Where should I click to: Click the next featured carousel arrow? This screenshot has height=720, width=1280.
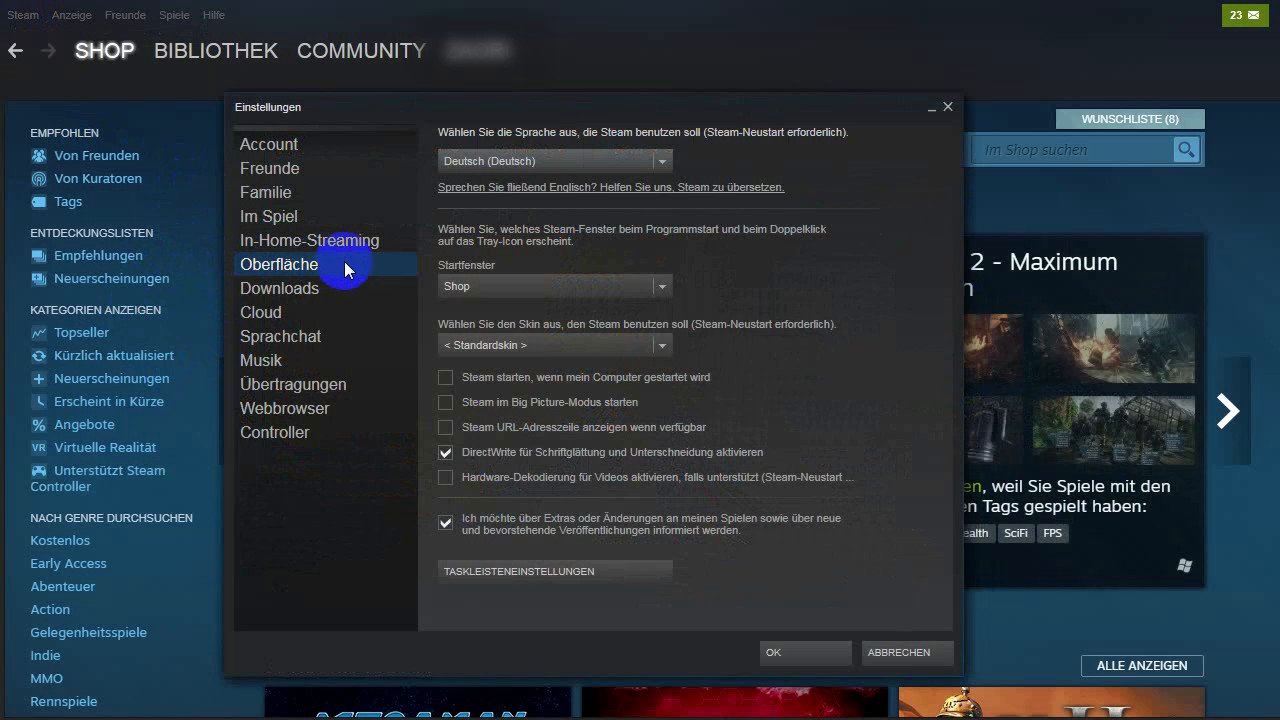pyautogui.click(x=1228, y=411)
